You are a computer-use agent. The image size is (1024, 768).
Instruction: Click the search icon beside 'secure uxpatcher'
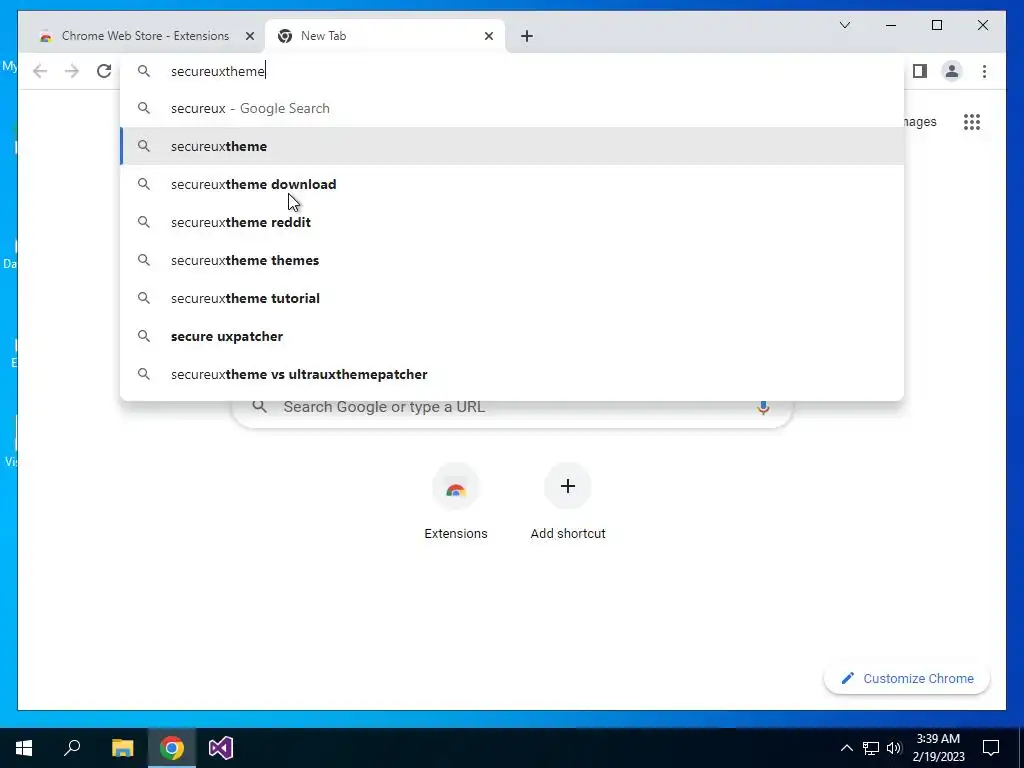point(144,336)
